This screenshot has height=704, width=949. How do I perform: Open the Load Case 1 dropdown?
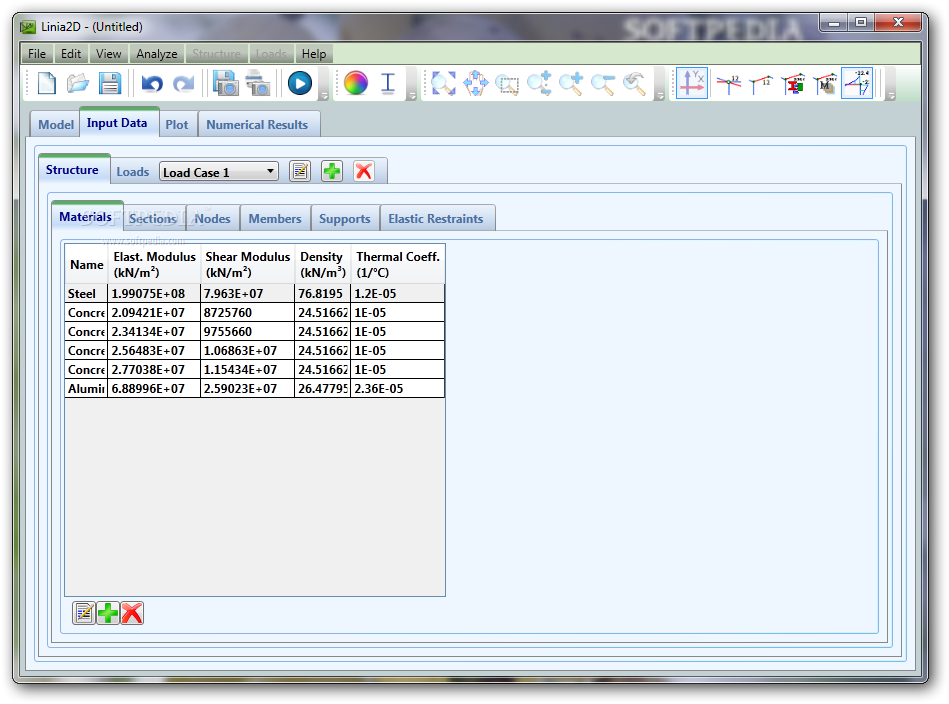(218, 172)
